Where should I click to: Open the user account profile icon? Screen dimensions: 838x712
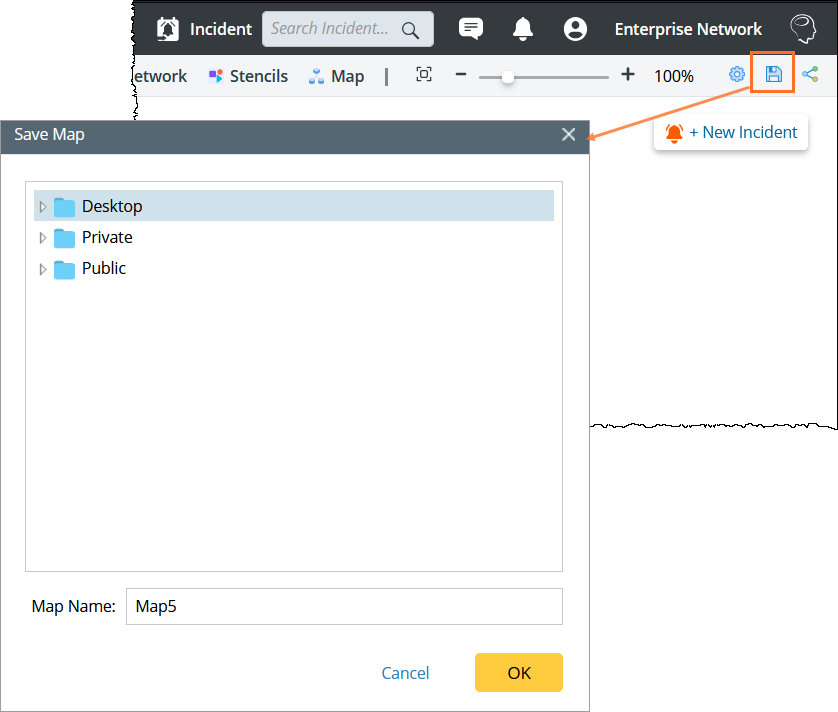pyautogui.click(x=575, y=29)
